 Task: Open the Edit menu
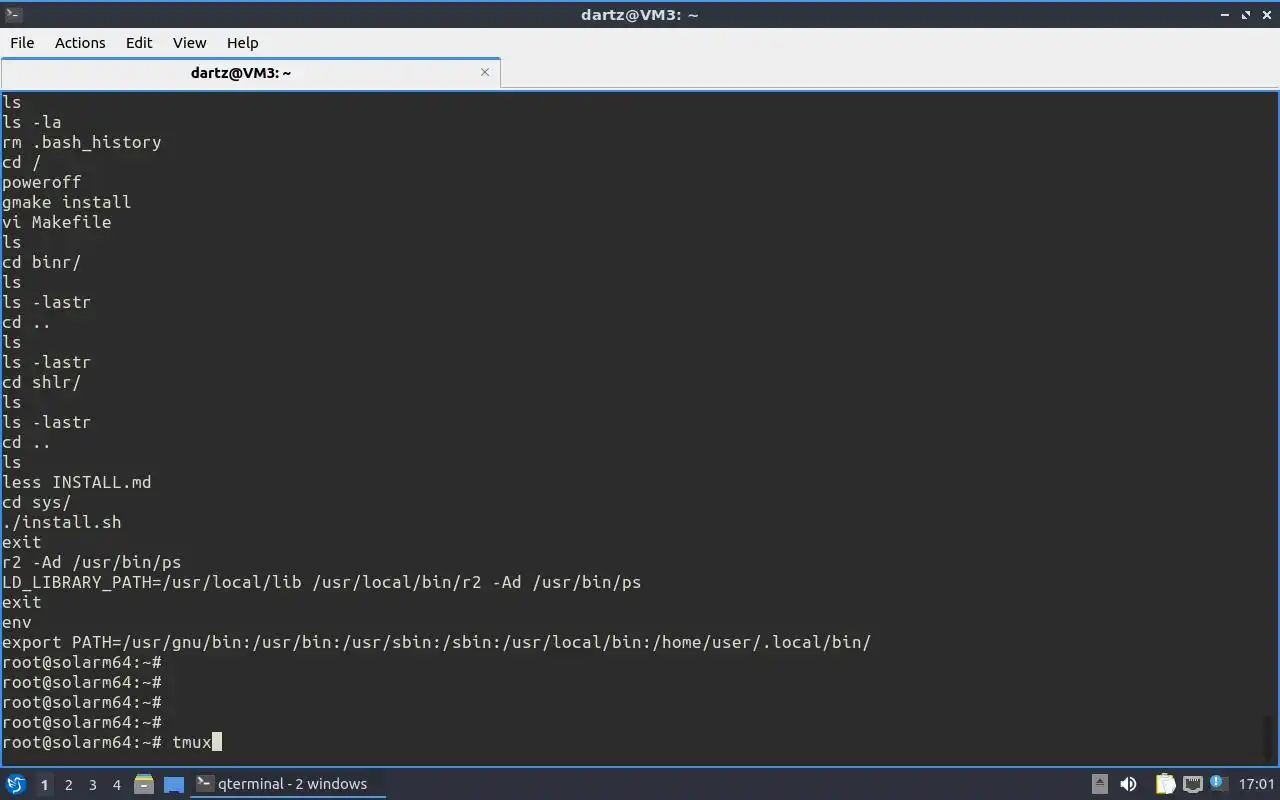(x=139, y=43)
